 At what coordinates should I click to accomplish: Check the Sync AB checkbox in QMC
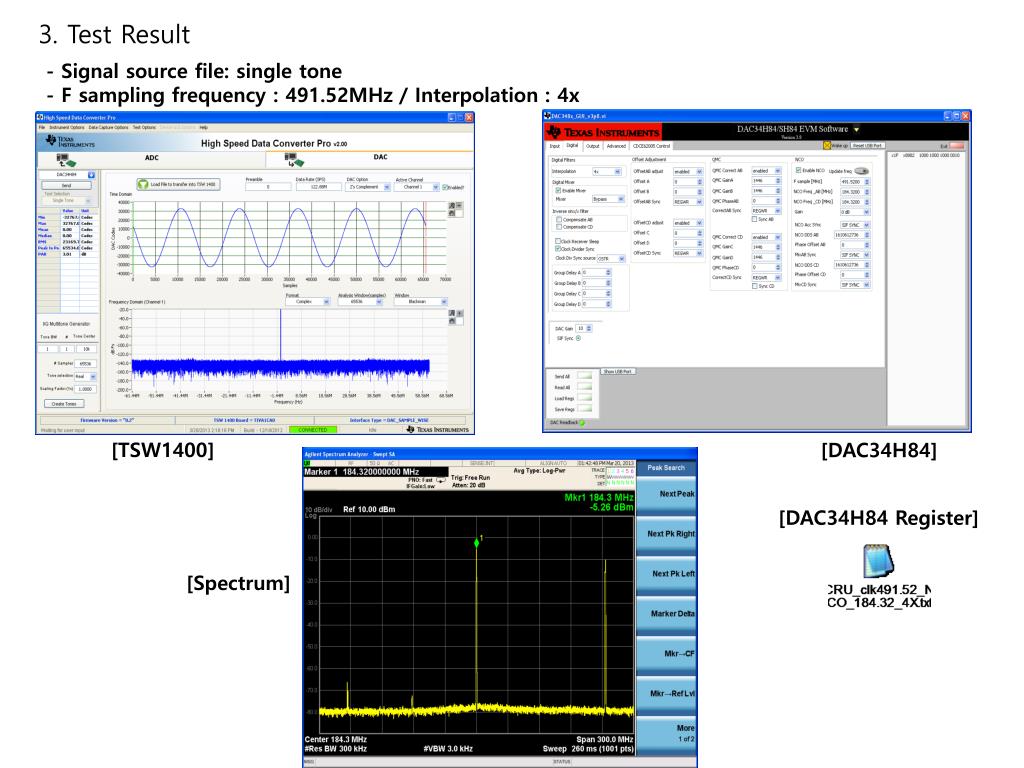click(x=754, y=219)
